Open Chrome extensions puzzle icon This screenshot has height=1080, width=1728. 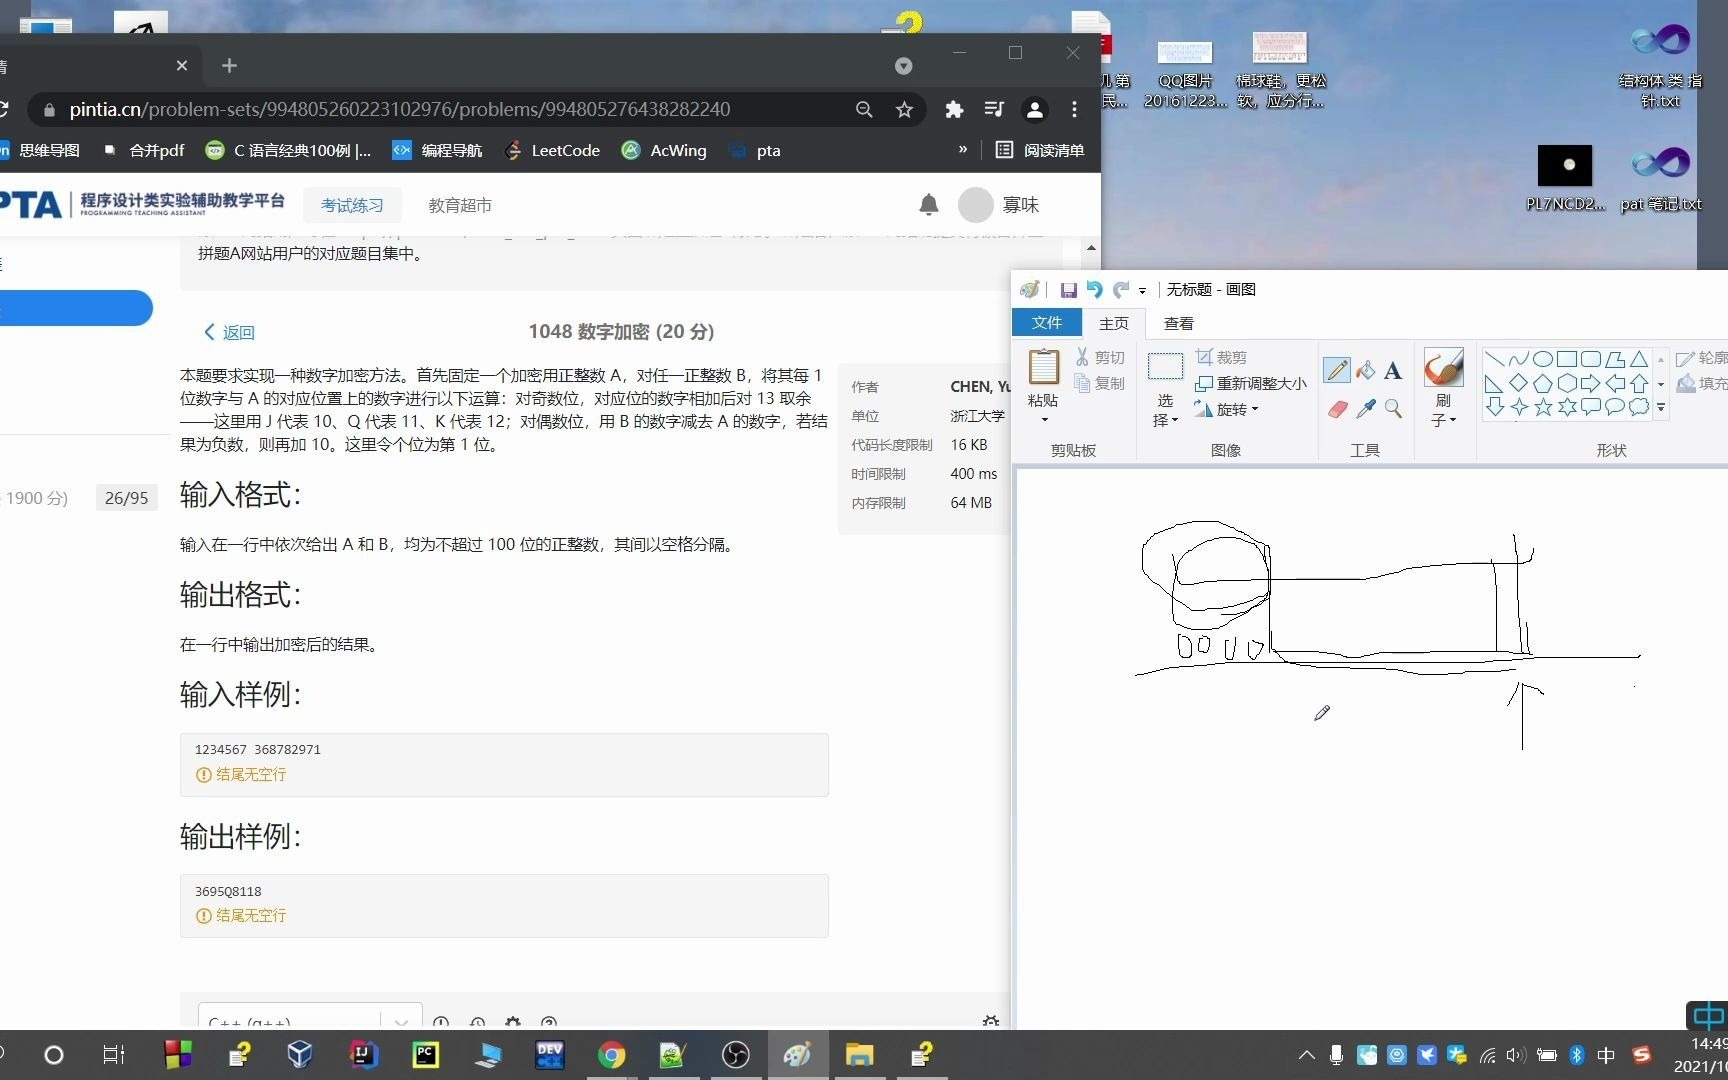click(x=954, y=110)
